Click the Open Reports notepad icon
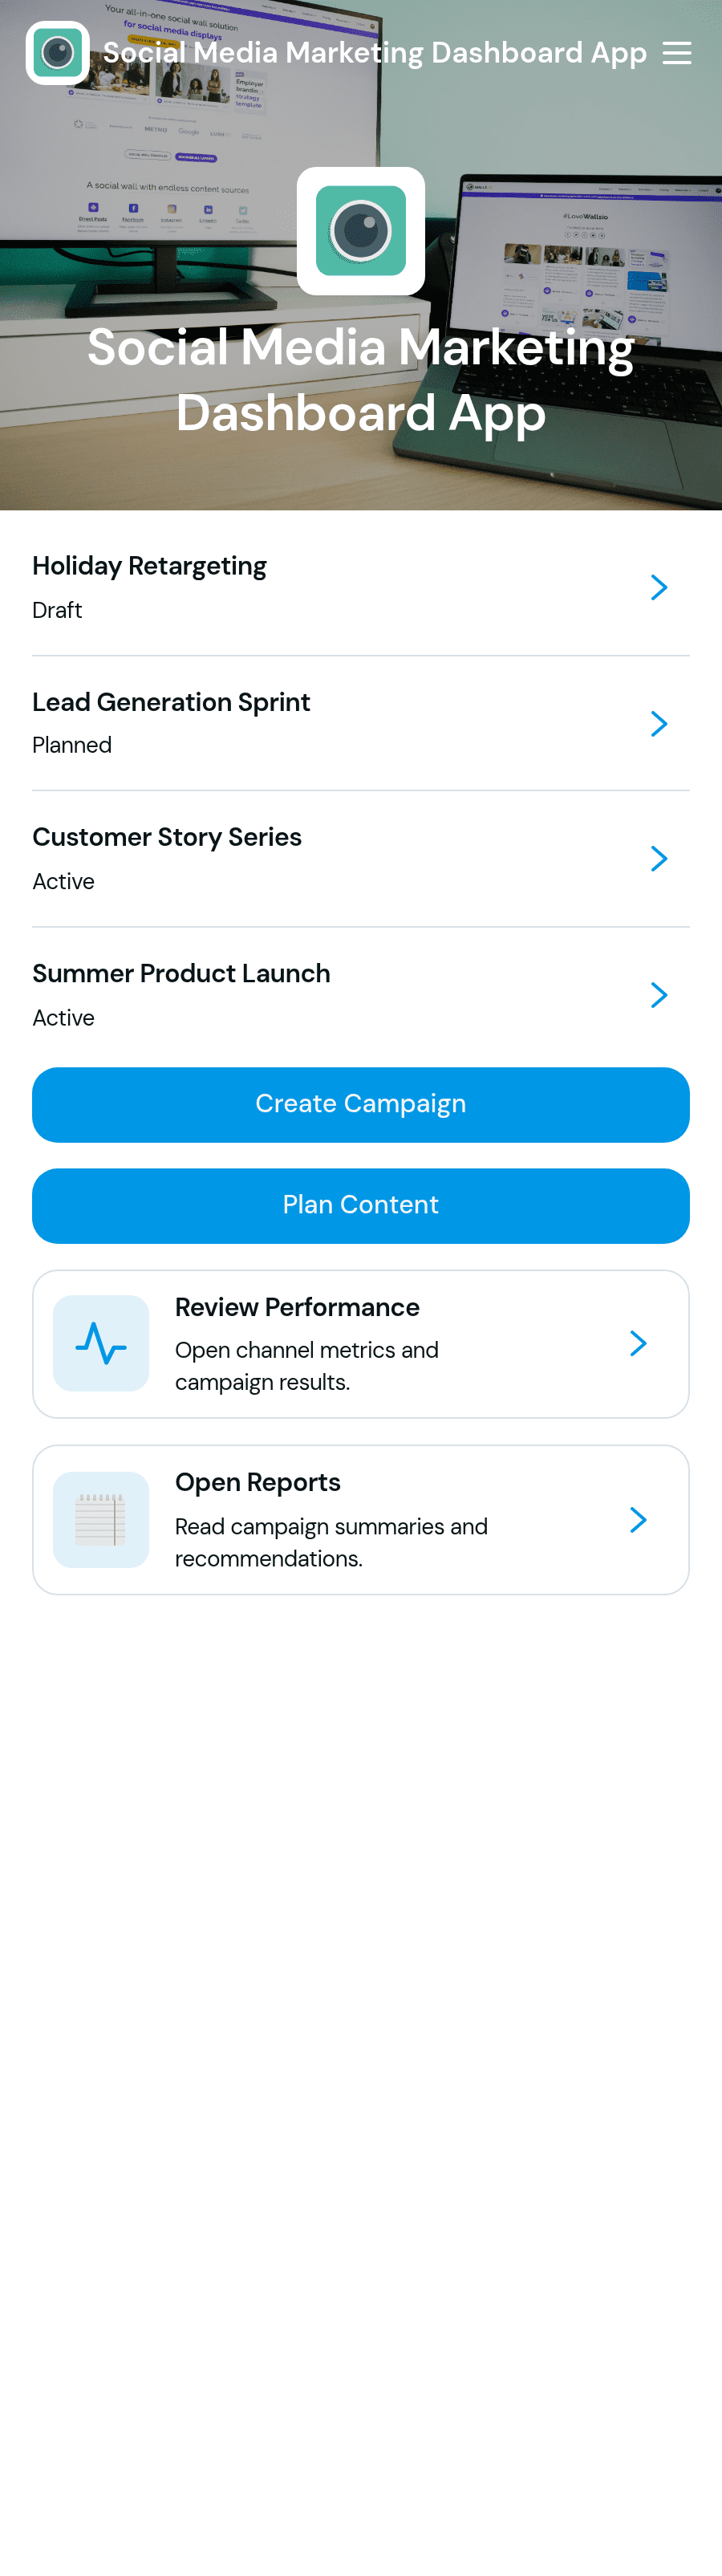The width and height of the screenshot is (722, 2576). click(101, 1519)
